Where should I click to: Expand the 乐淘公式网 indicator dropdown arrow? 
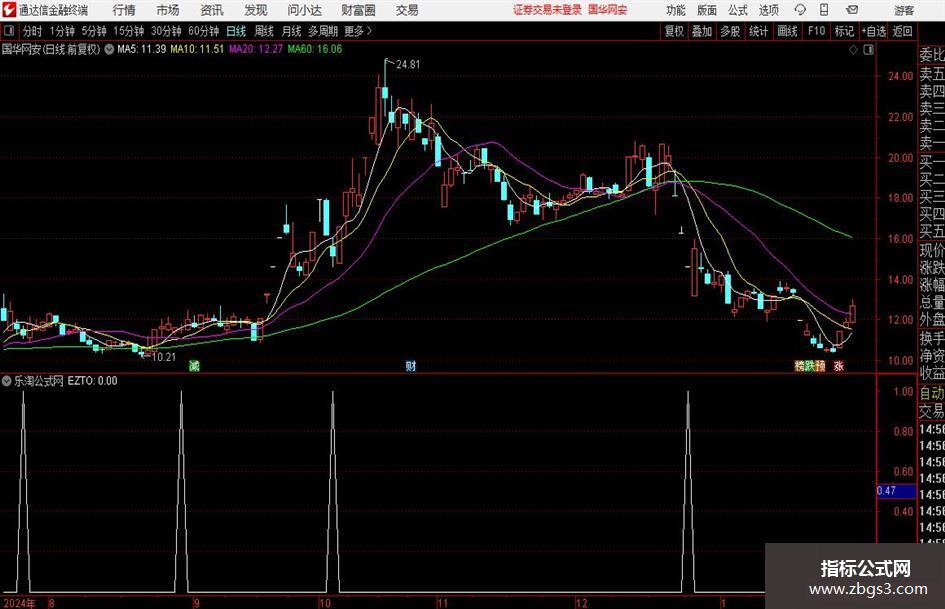tap(7, 381)
